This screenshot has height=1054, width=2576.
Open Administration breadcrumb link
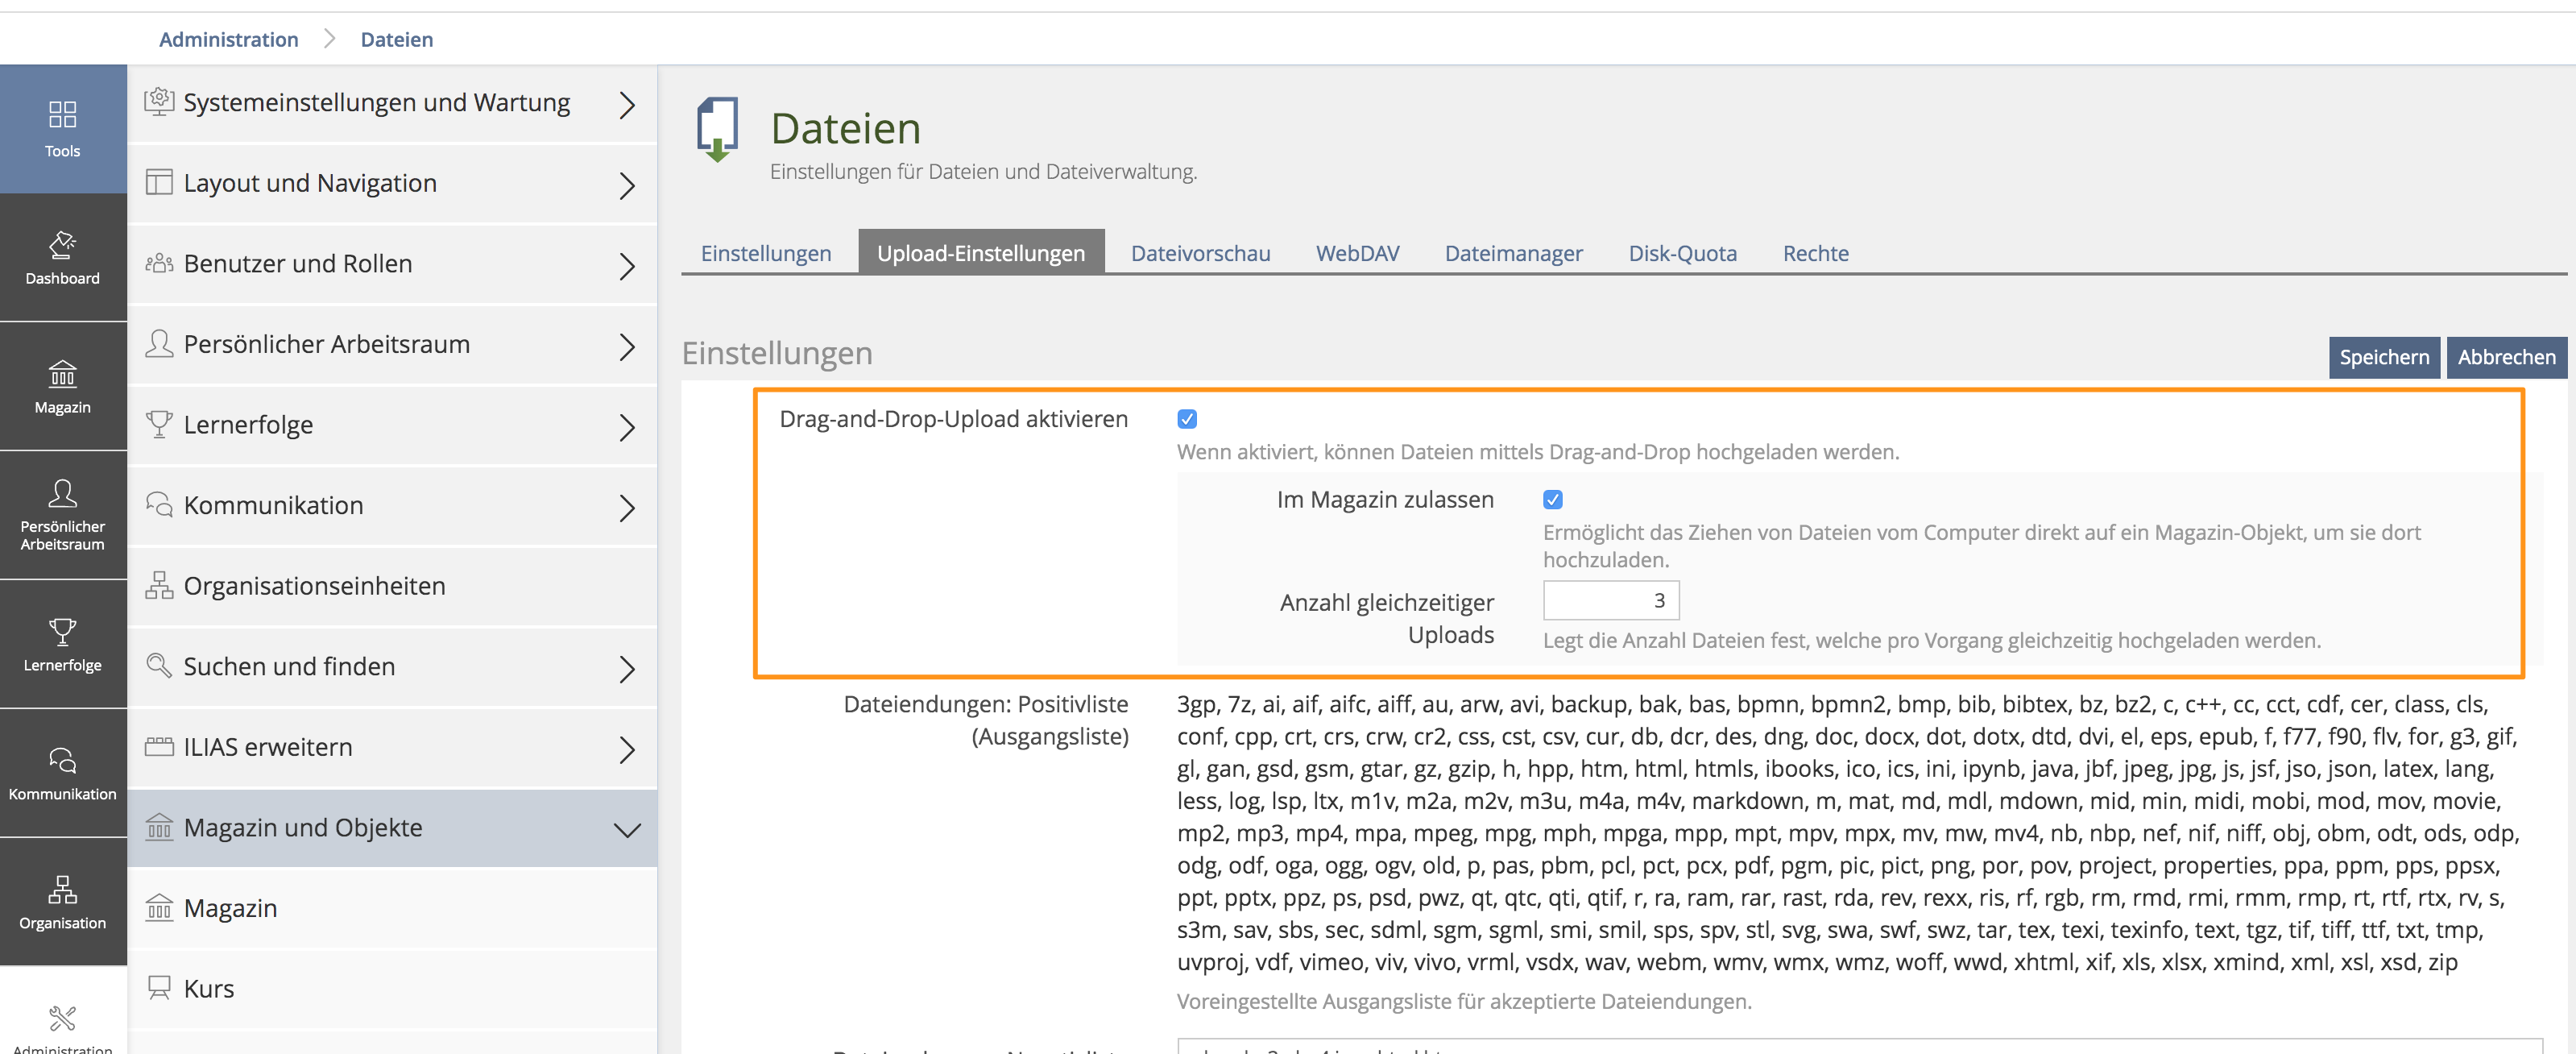point(228,39)
